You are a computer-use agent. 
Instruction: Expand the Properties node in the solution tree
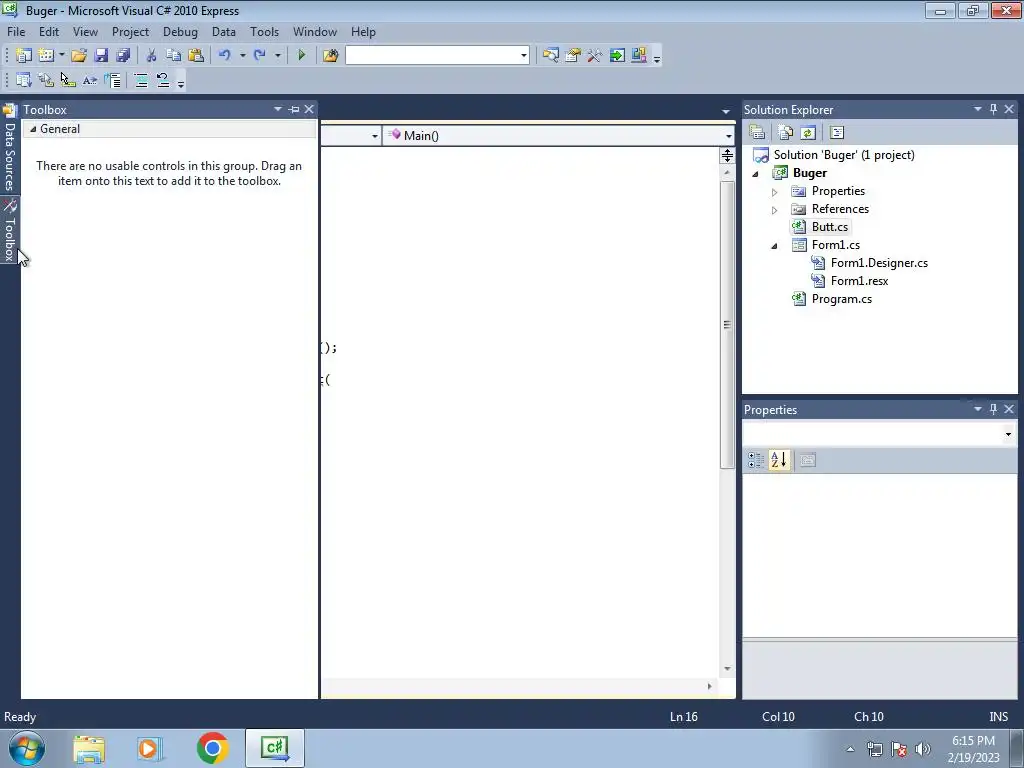point(775,191)
